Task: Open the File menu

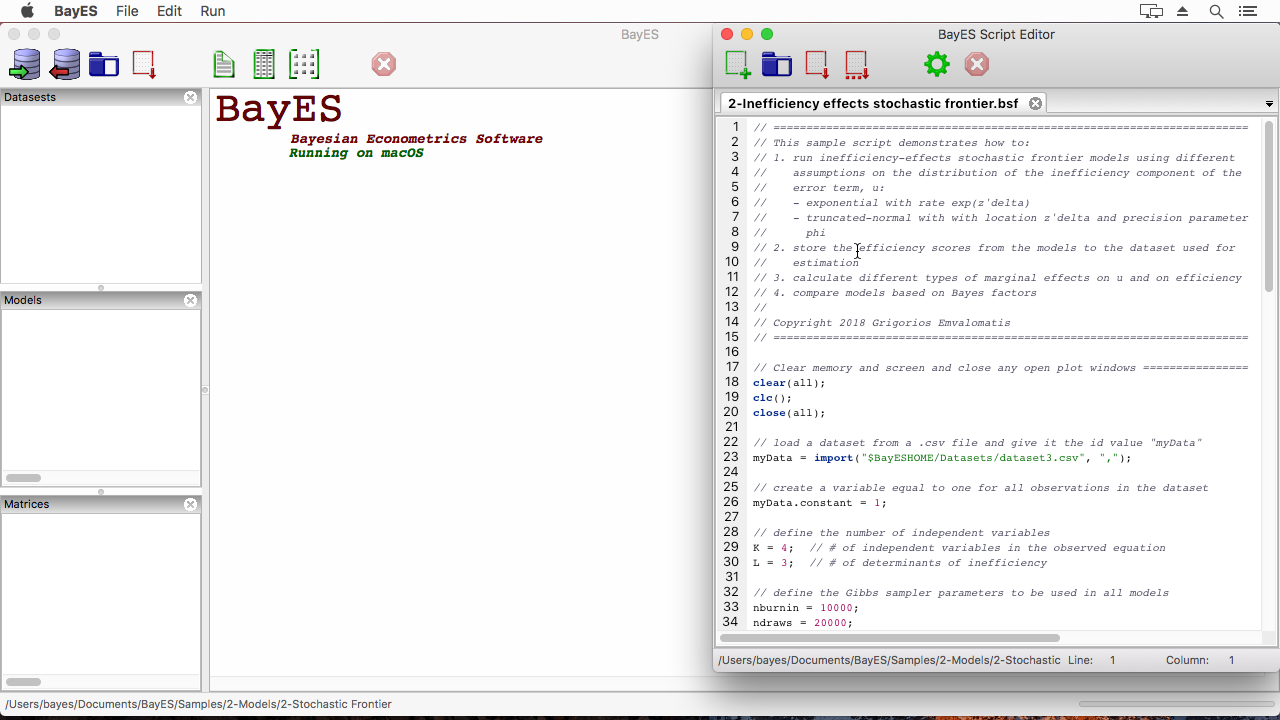Action: pyautogui.click(x=127, y=11)
